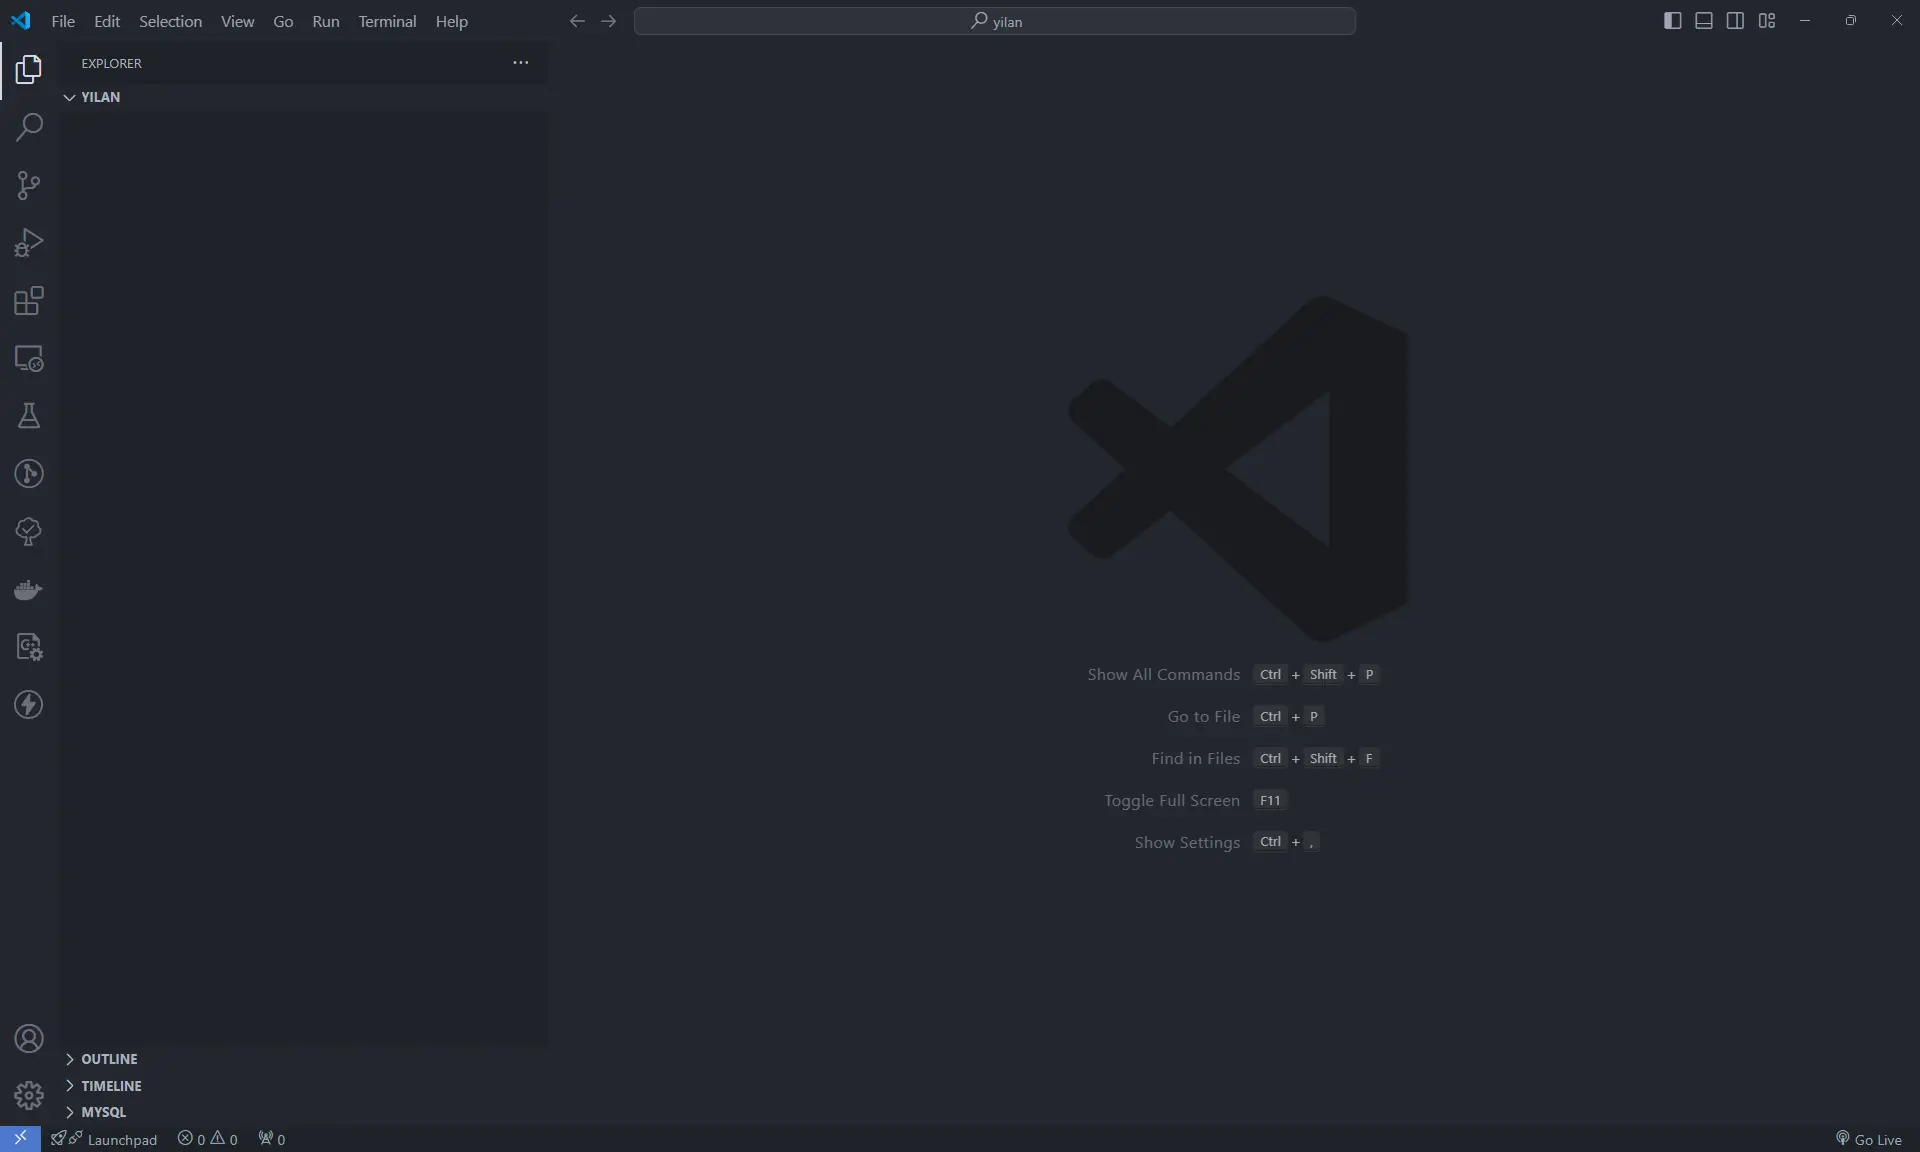Image resolution: width=1920 pixels, height=1152 pixels.
Task: Open the Selection menu
Action: (170, 21)
